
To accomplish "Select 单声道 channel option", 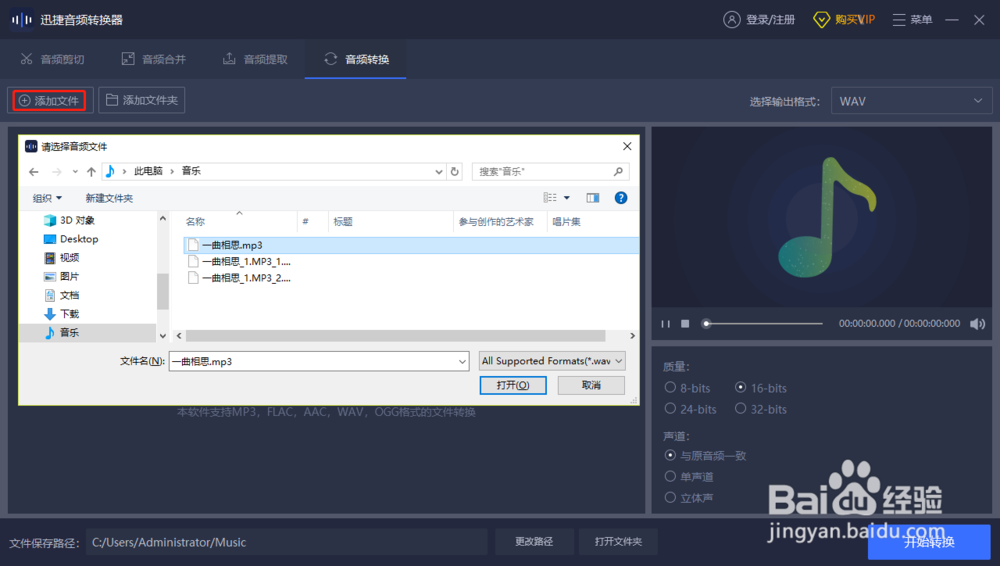I will tap(689, 477).
